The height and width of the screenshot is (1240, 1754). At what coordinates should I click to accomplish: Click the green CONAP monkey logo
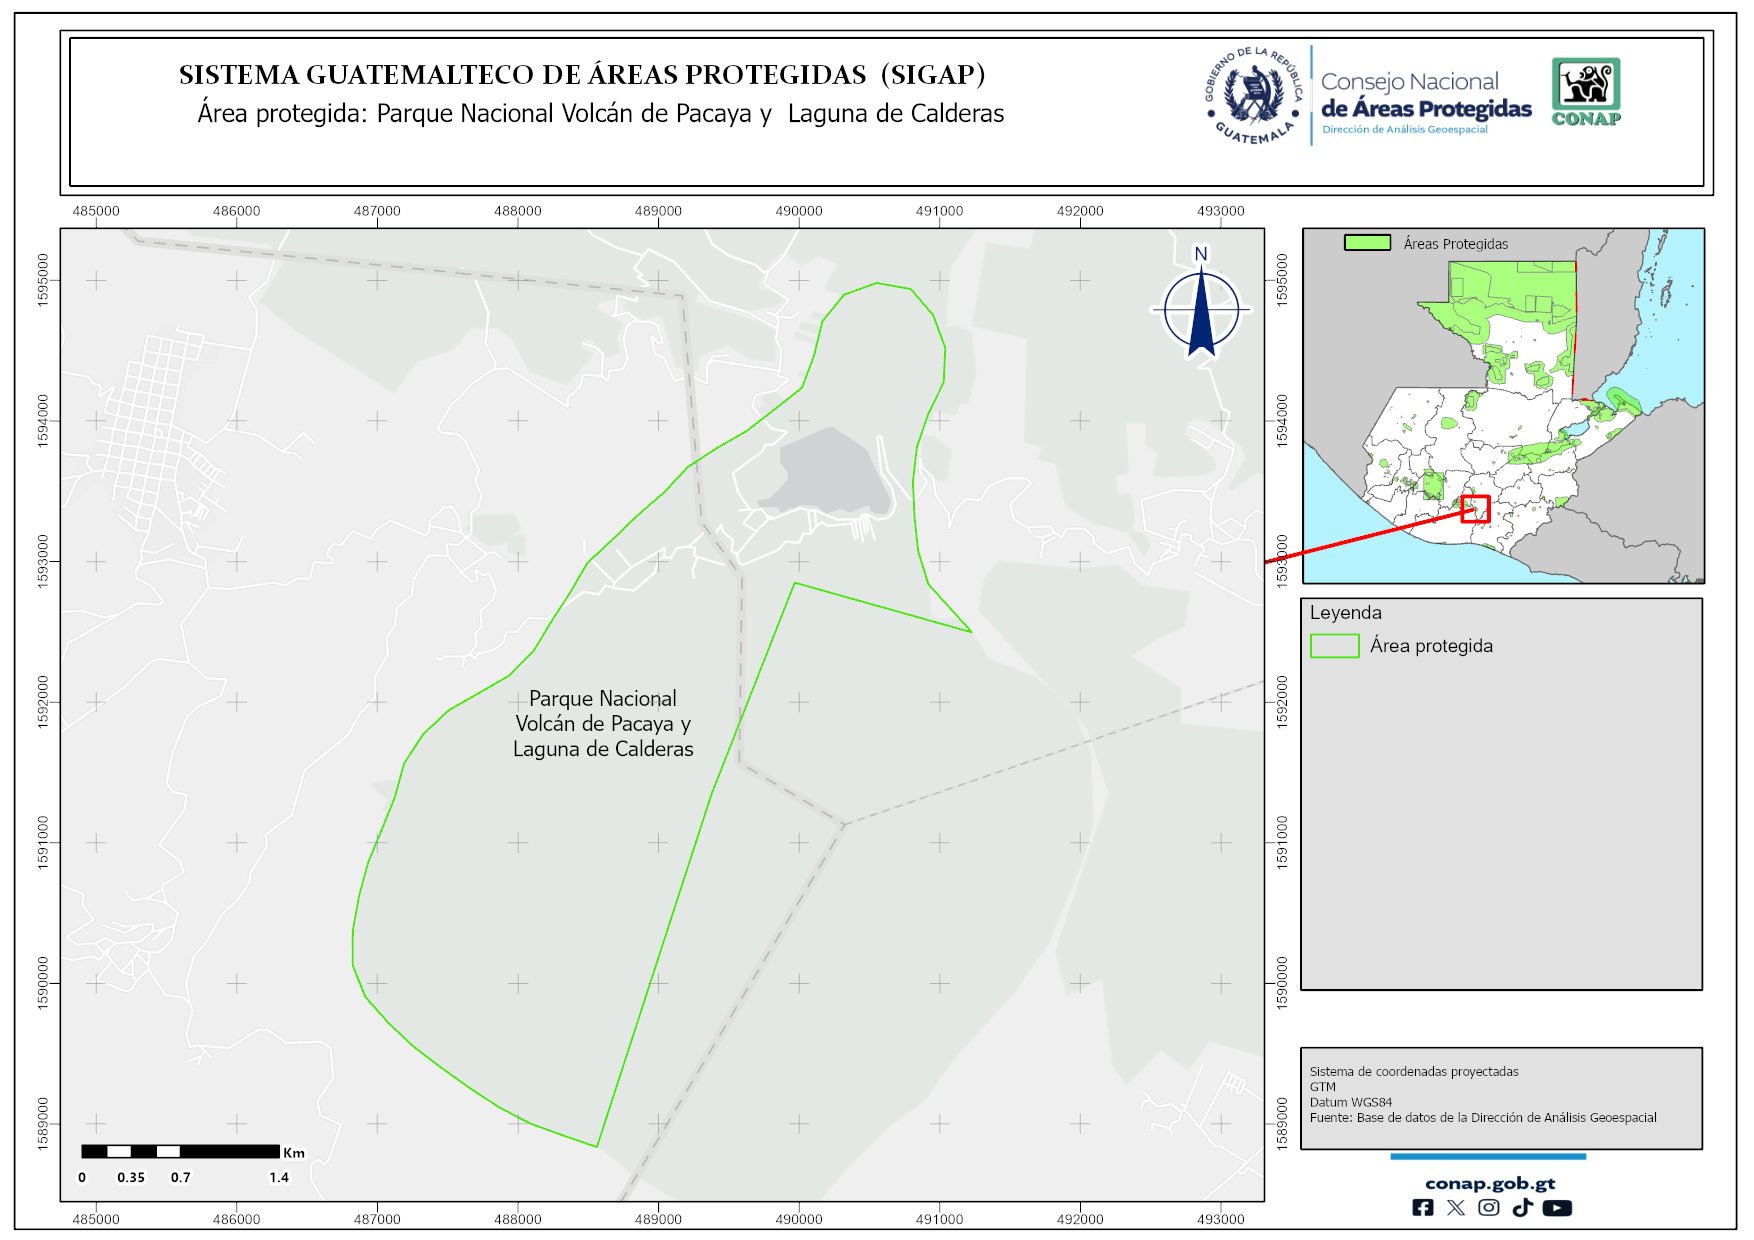tap(1585, 92)
